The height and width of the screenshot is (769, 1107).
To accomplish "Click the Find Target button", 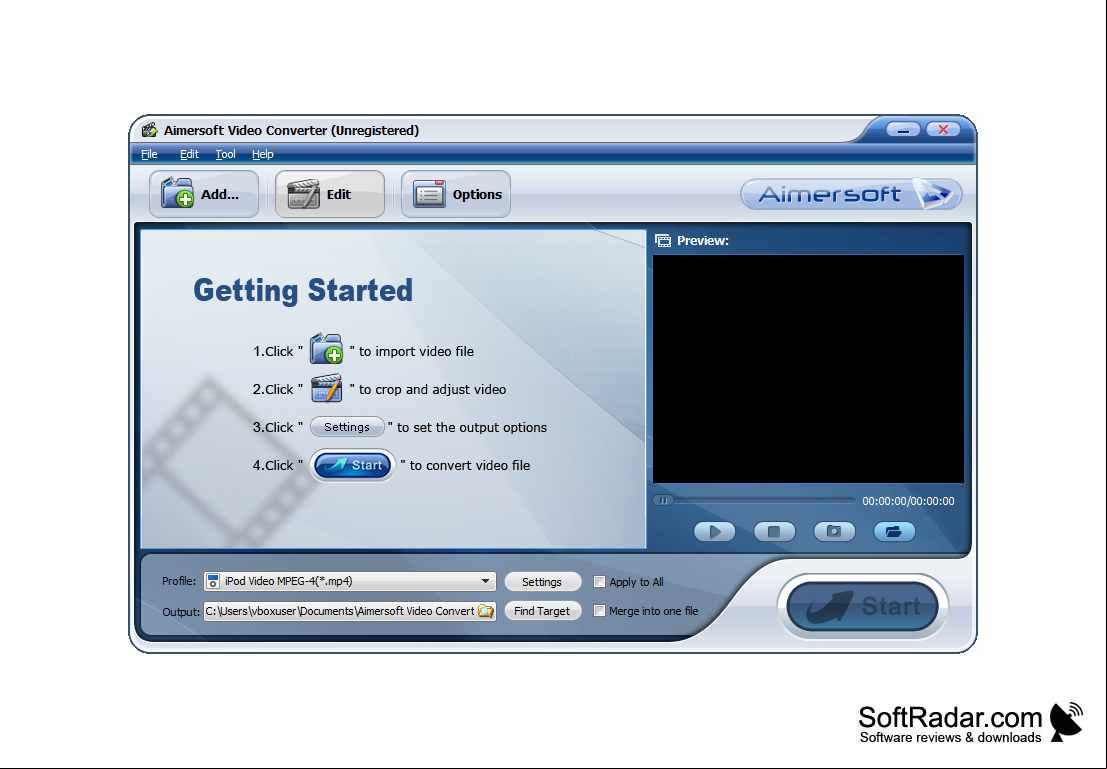I will pos(542,611).
